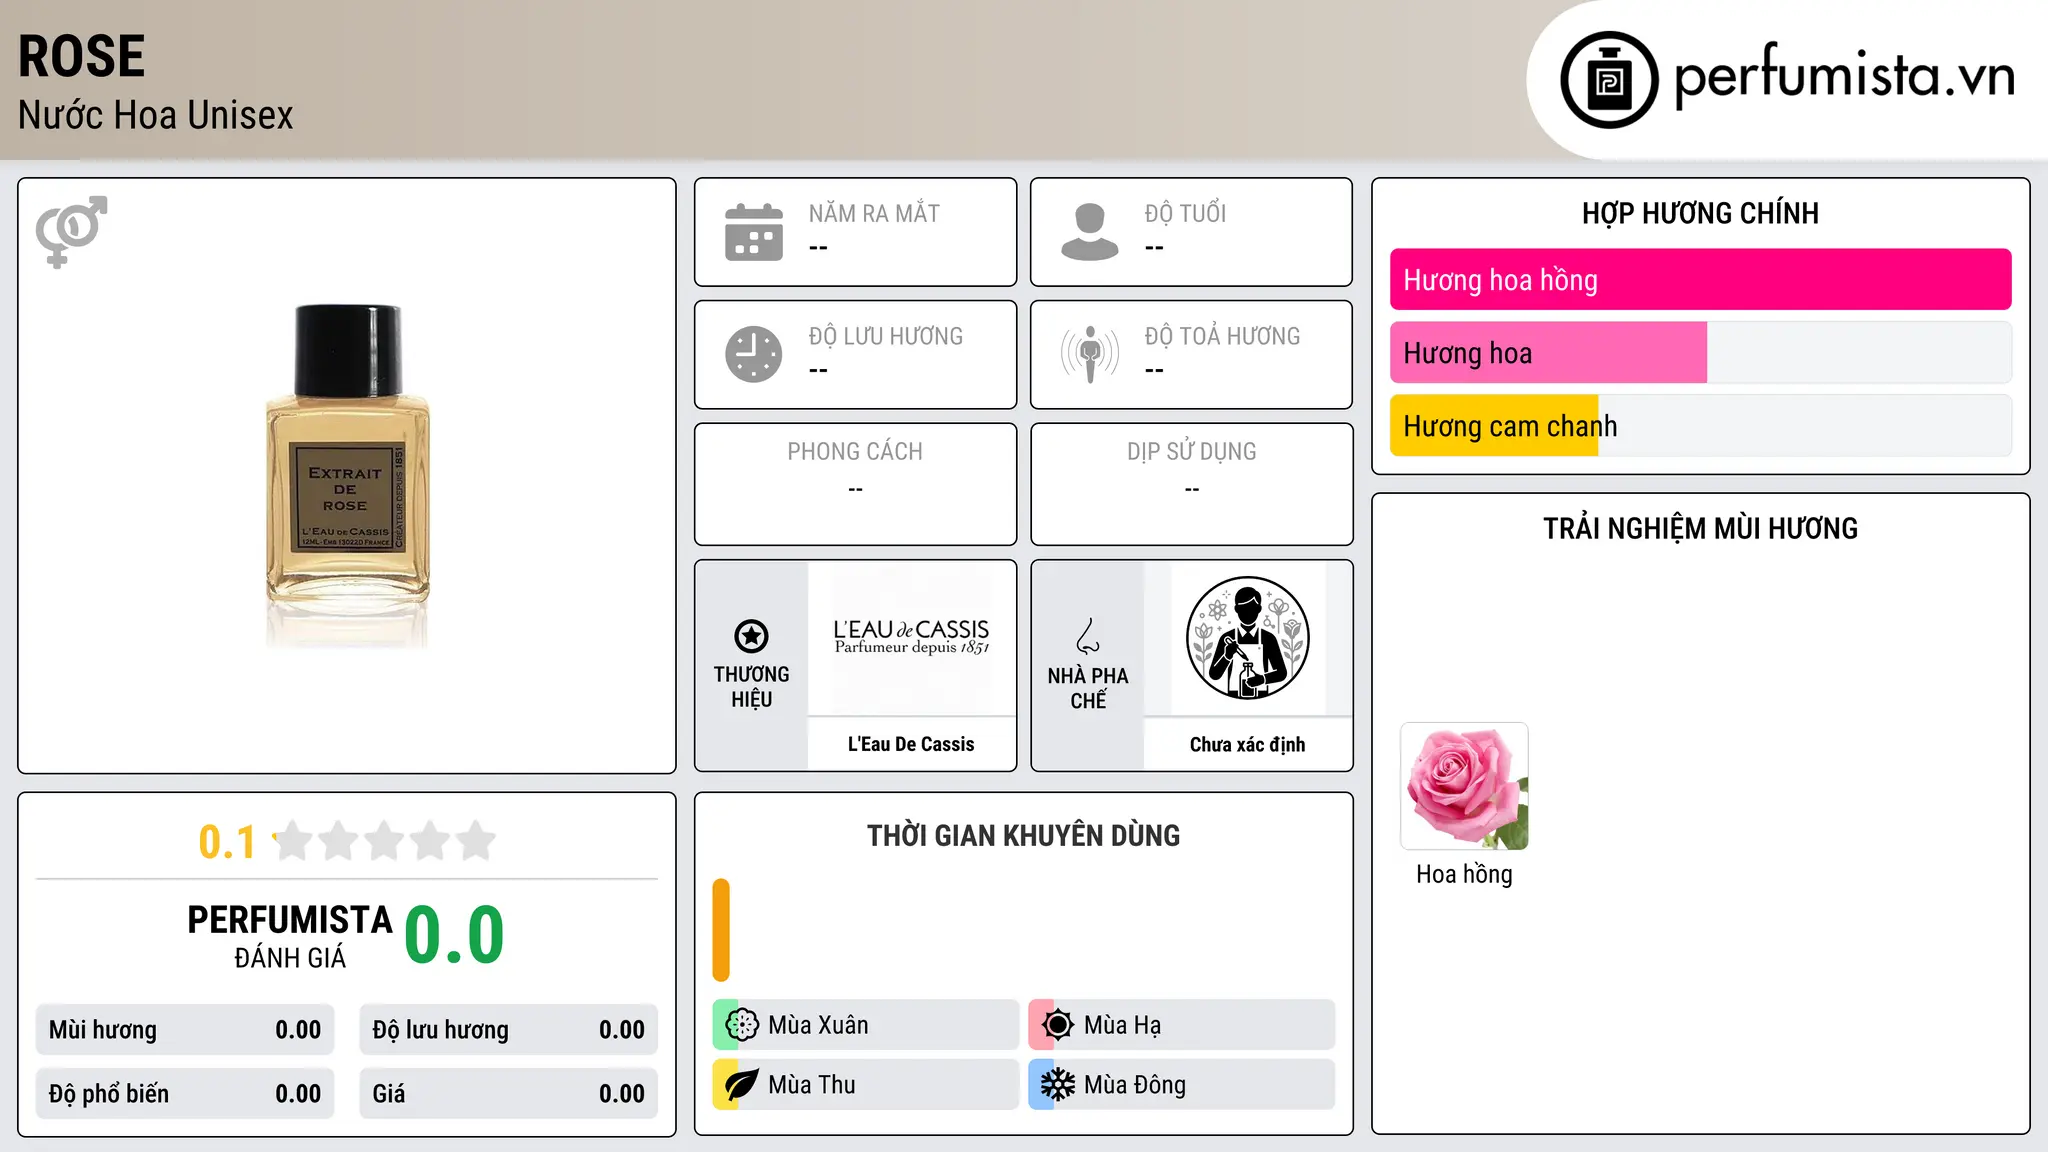
Task: Click the Hoa hồng rose note thumbnail
Action: tap(1464, 787)
